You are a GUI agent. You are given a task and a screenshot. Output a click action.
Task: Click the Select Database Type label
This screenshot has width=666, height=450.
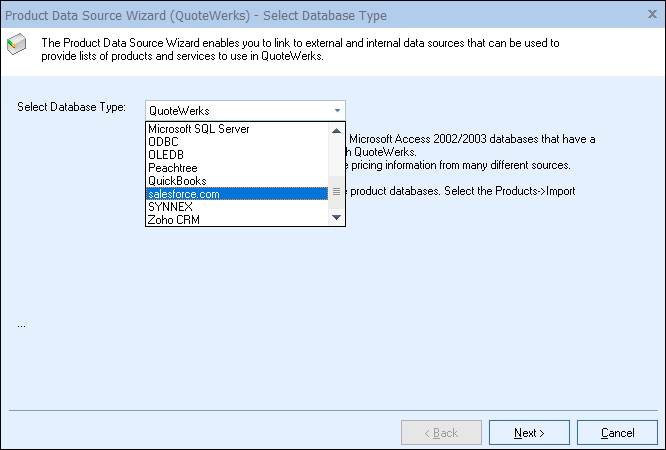click(x=71, y=107)
